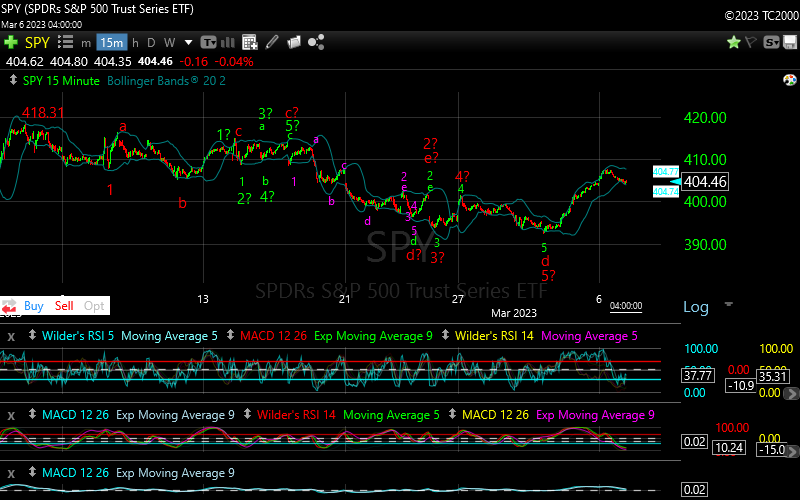Viewport: 800px width, 500px height.
Task: Toggle the flag marker icon
Action: click(x=751, y=42)
